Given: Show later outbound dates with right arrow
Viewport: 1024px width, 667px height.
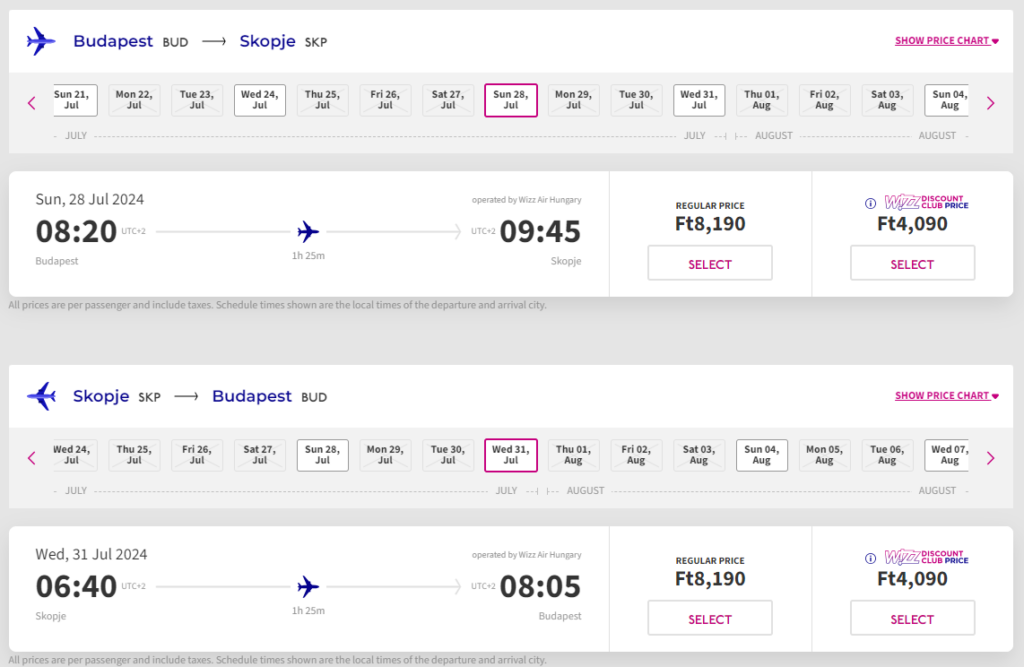Looking at the screenshot, I should coord(991,103).
